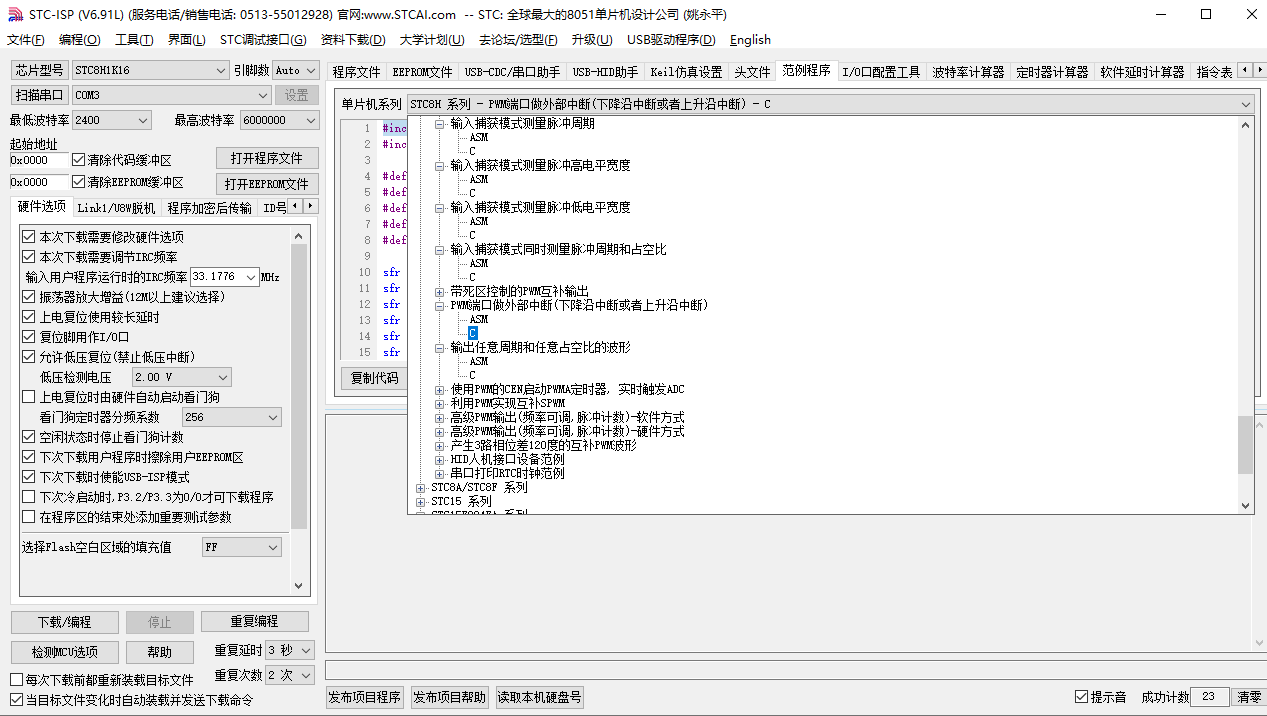Toggle 振荡器放大增益 checkbox

click(x=29, y=297)
